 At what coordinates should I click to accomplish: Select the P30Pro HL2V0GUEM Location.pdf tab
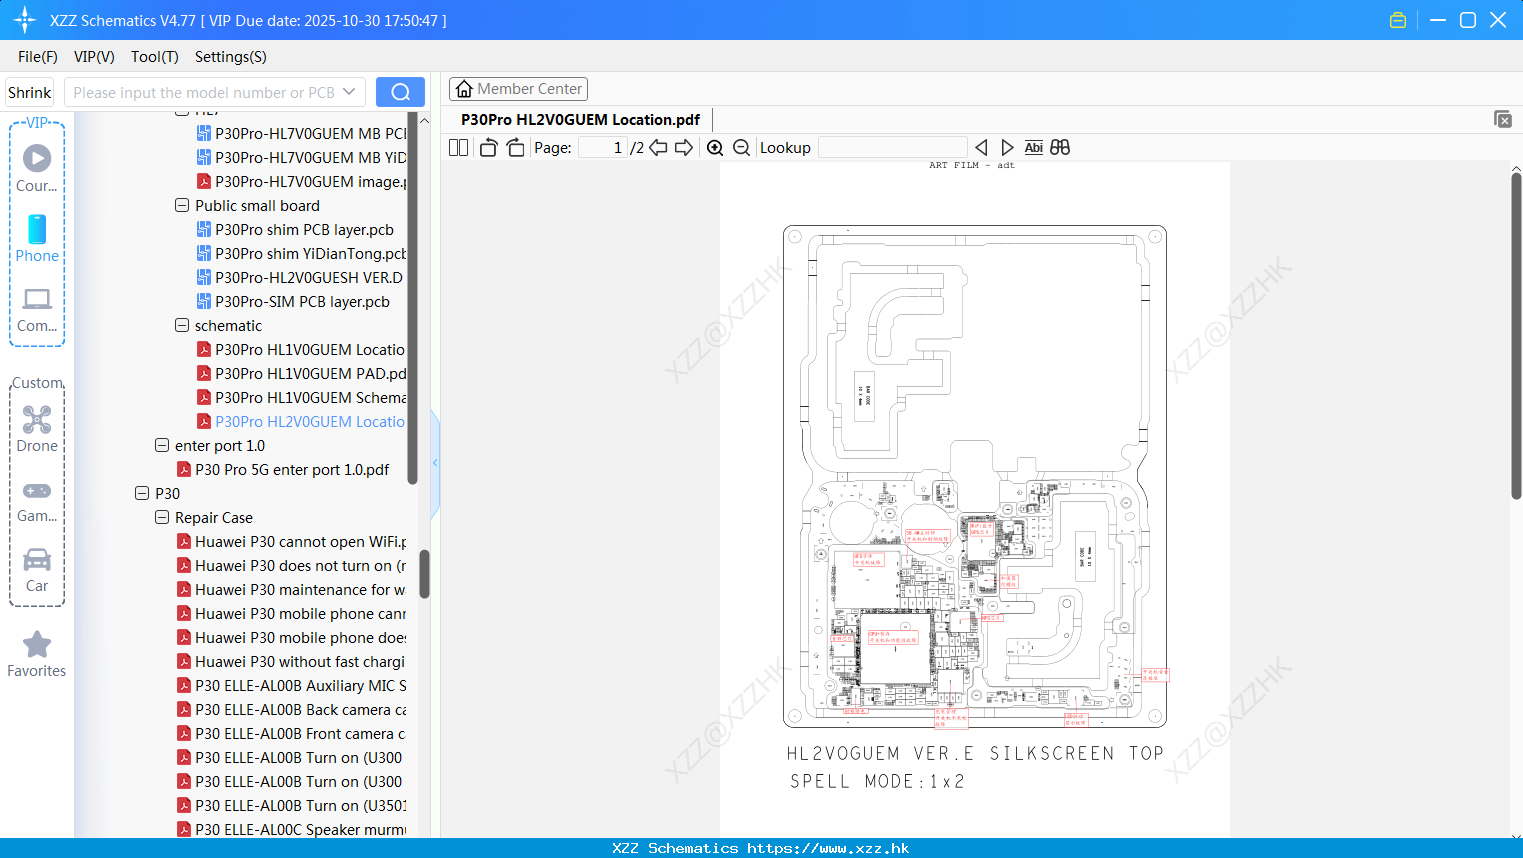pyautogui.click(x=580, y=119)
